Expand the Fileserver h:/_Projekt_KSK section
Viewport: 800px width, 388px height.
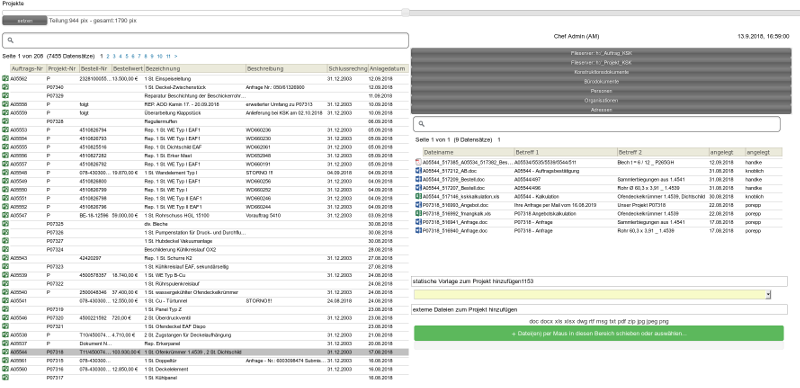point(601,63)
